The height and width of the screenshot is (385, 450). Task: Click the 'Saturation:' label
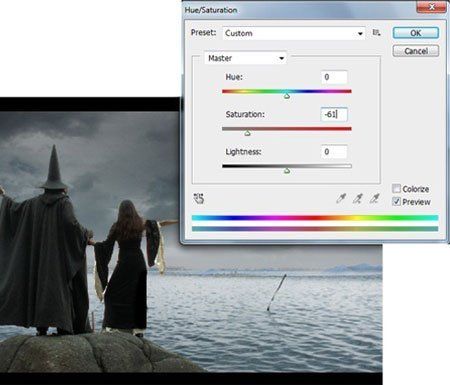pos(245,114)
